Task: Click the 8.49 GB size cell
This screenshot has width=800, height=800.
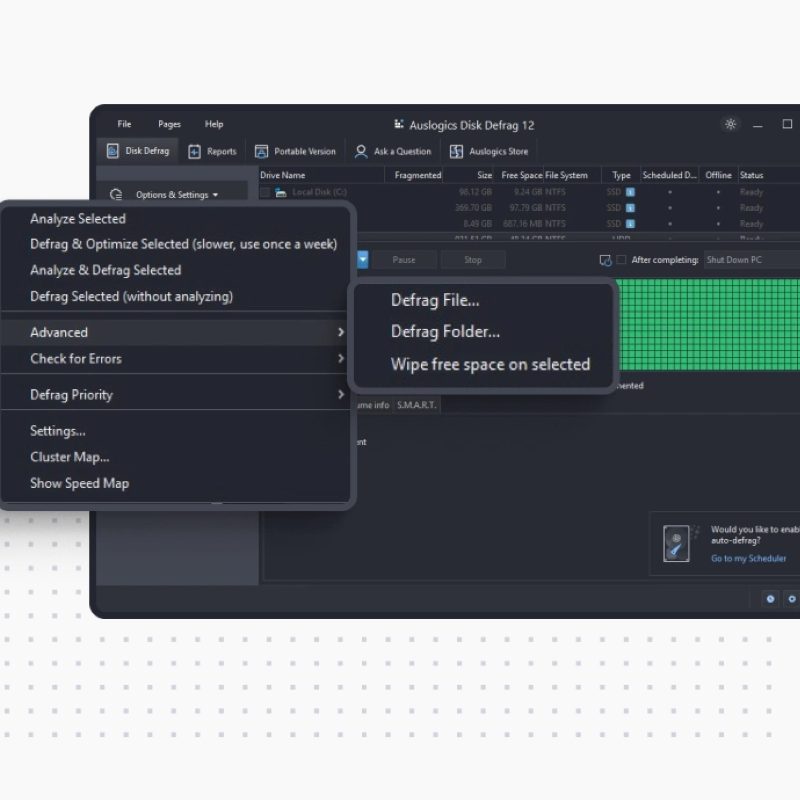Action: [478, 224]
